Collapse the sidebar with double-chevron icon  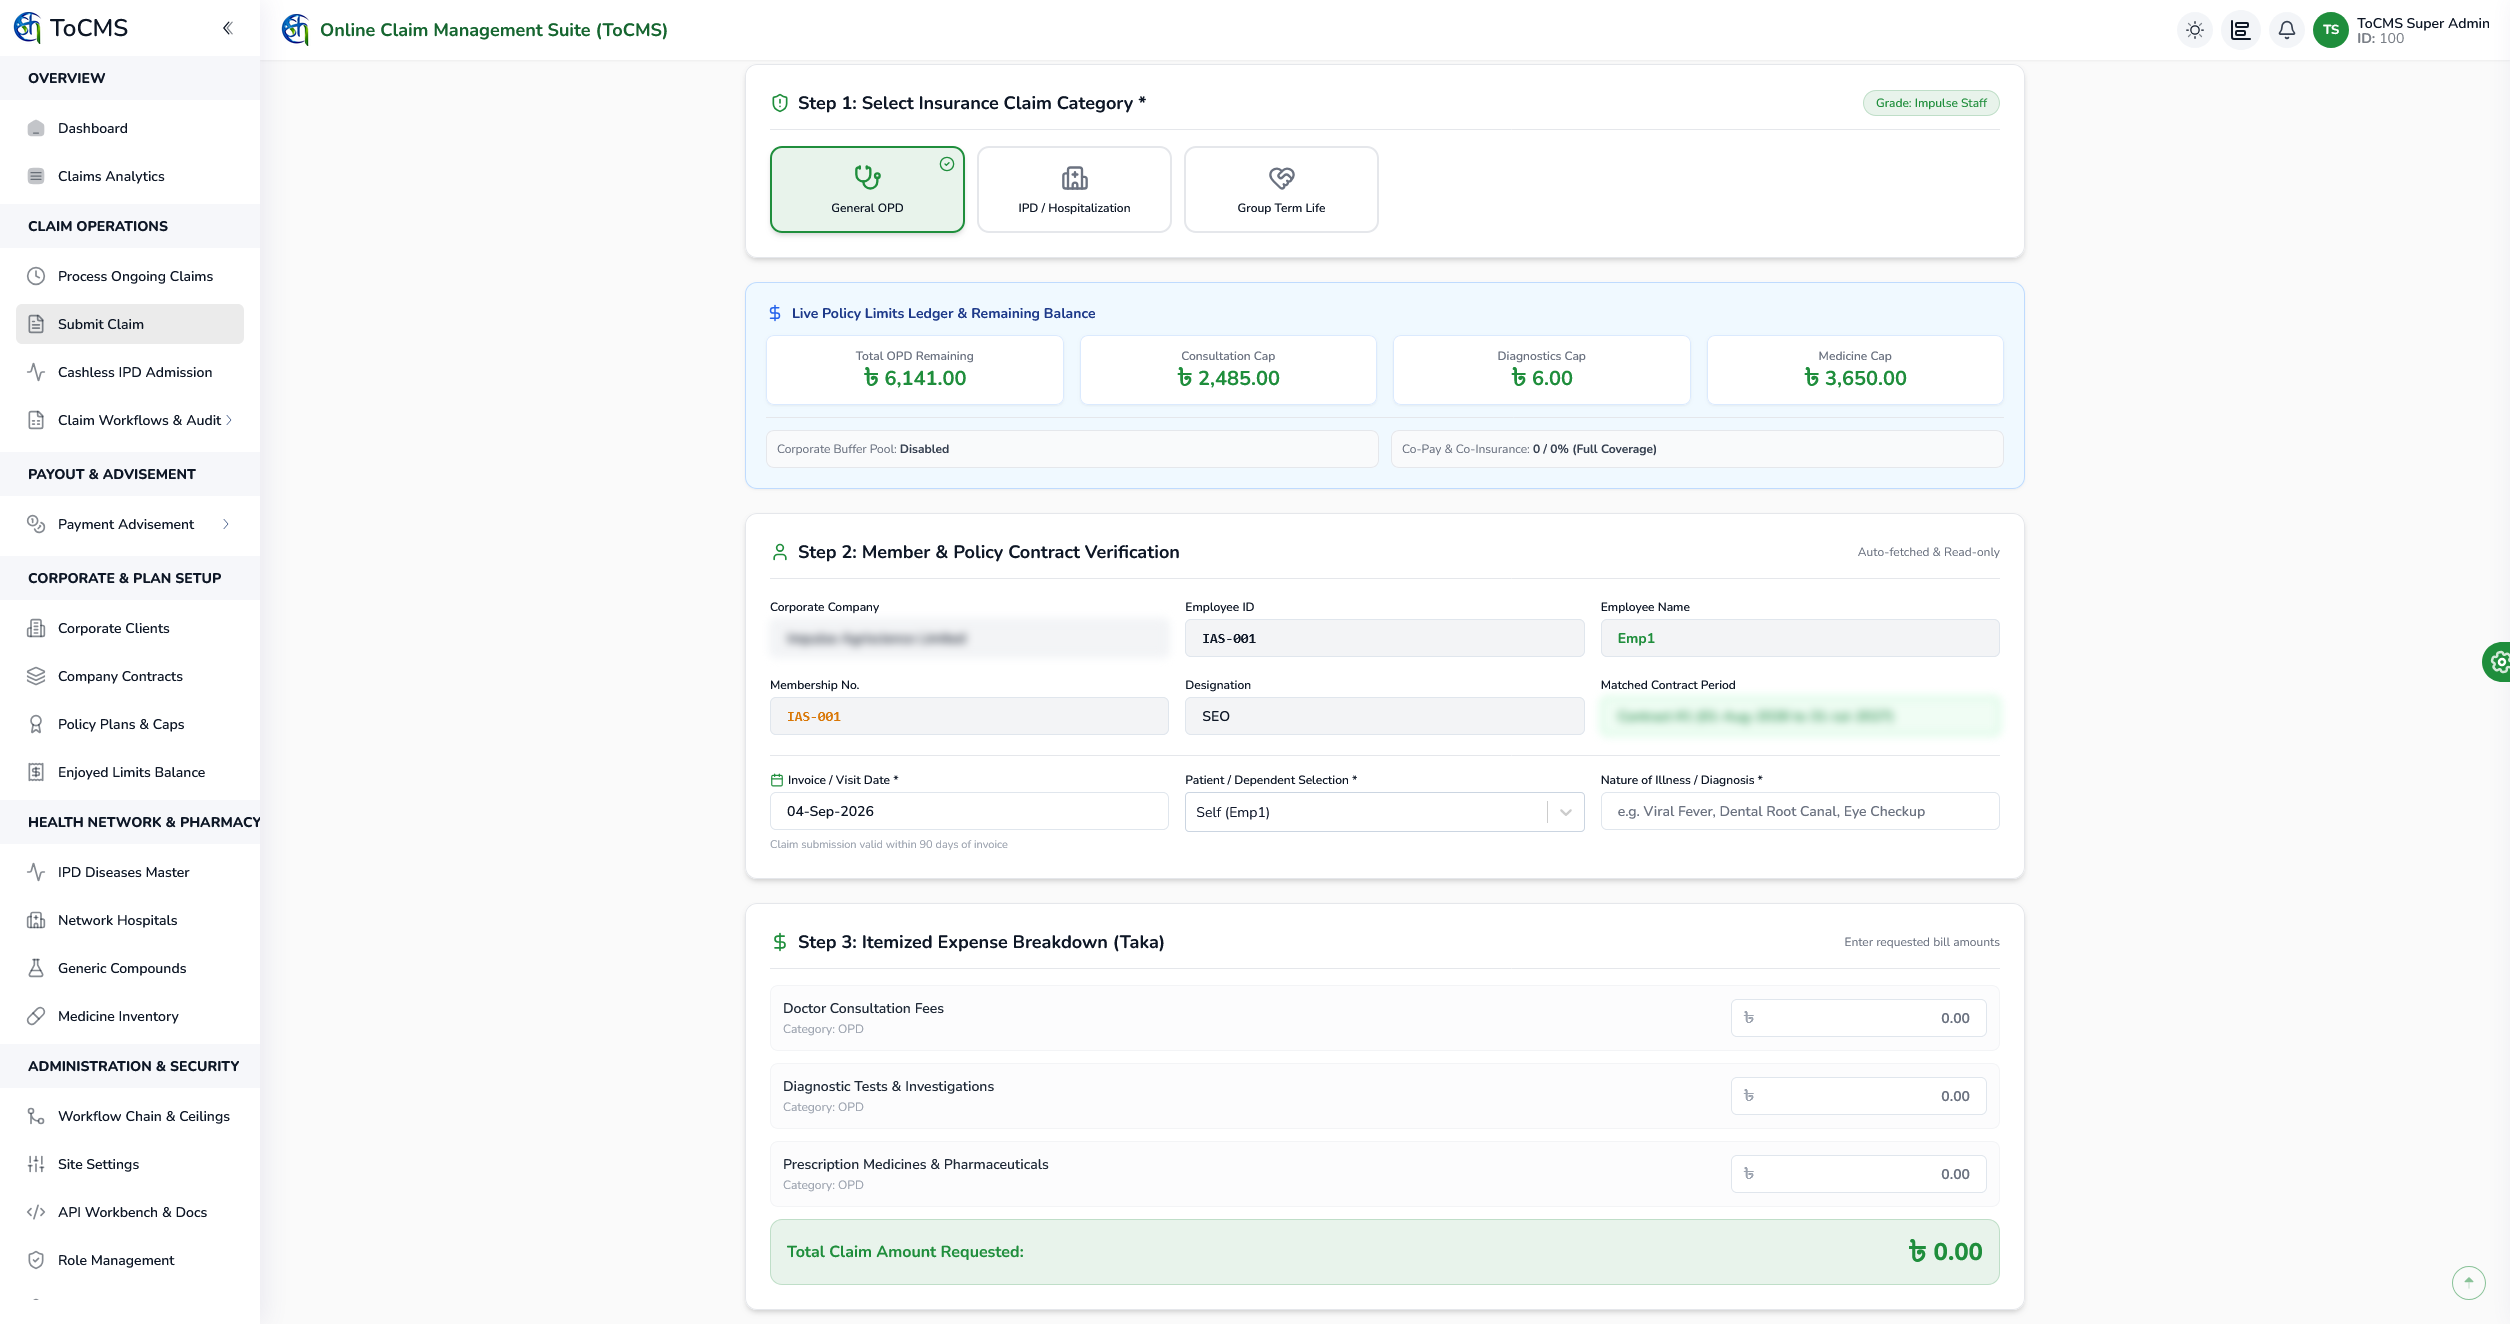click(x=228, y=28)
